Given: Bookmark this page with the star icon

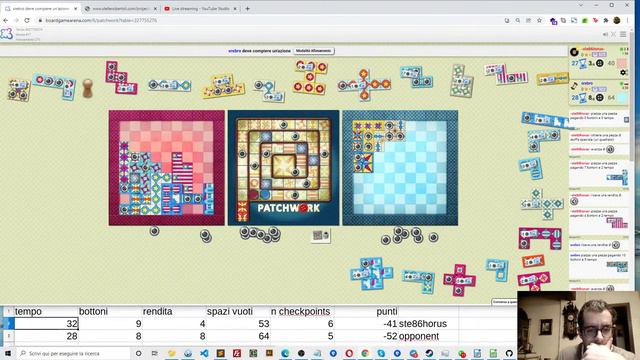Looking at the screenshot, I should (539, 20).
